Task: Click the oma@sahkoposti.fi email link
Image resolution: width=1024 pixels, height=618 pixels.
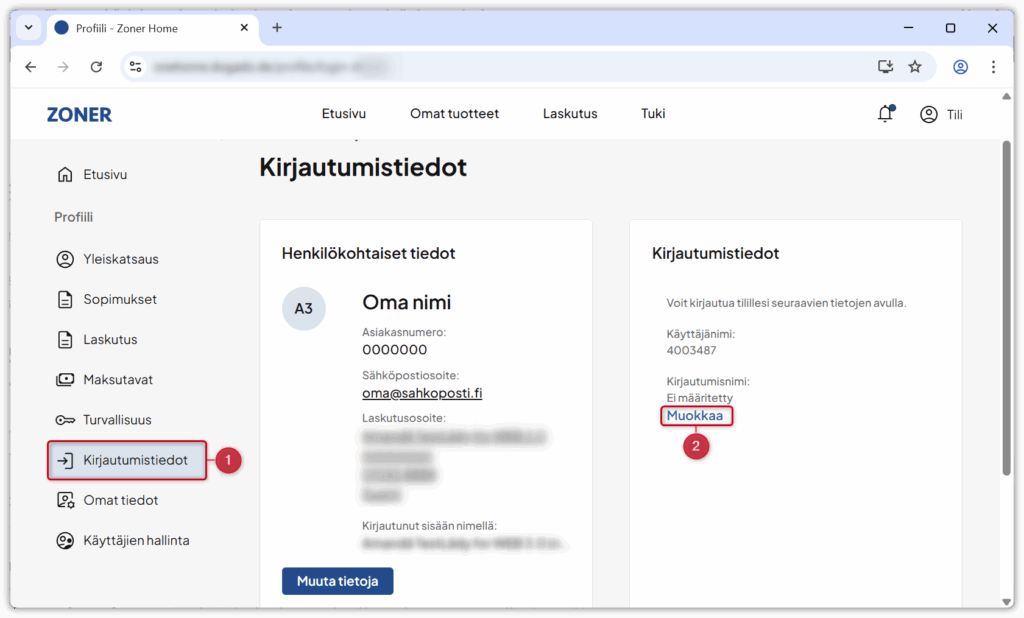Action: [422, 393]
